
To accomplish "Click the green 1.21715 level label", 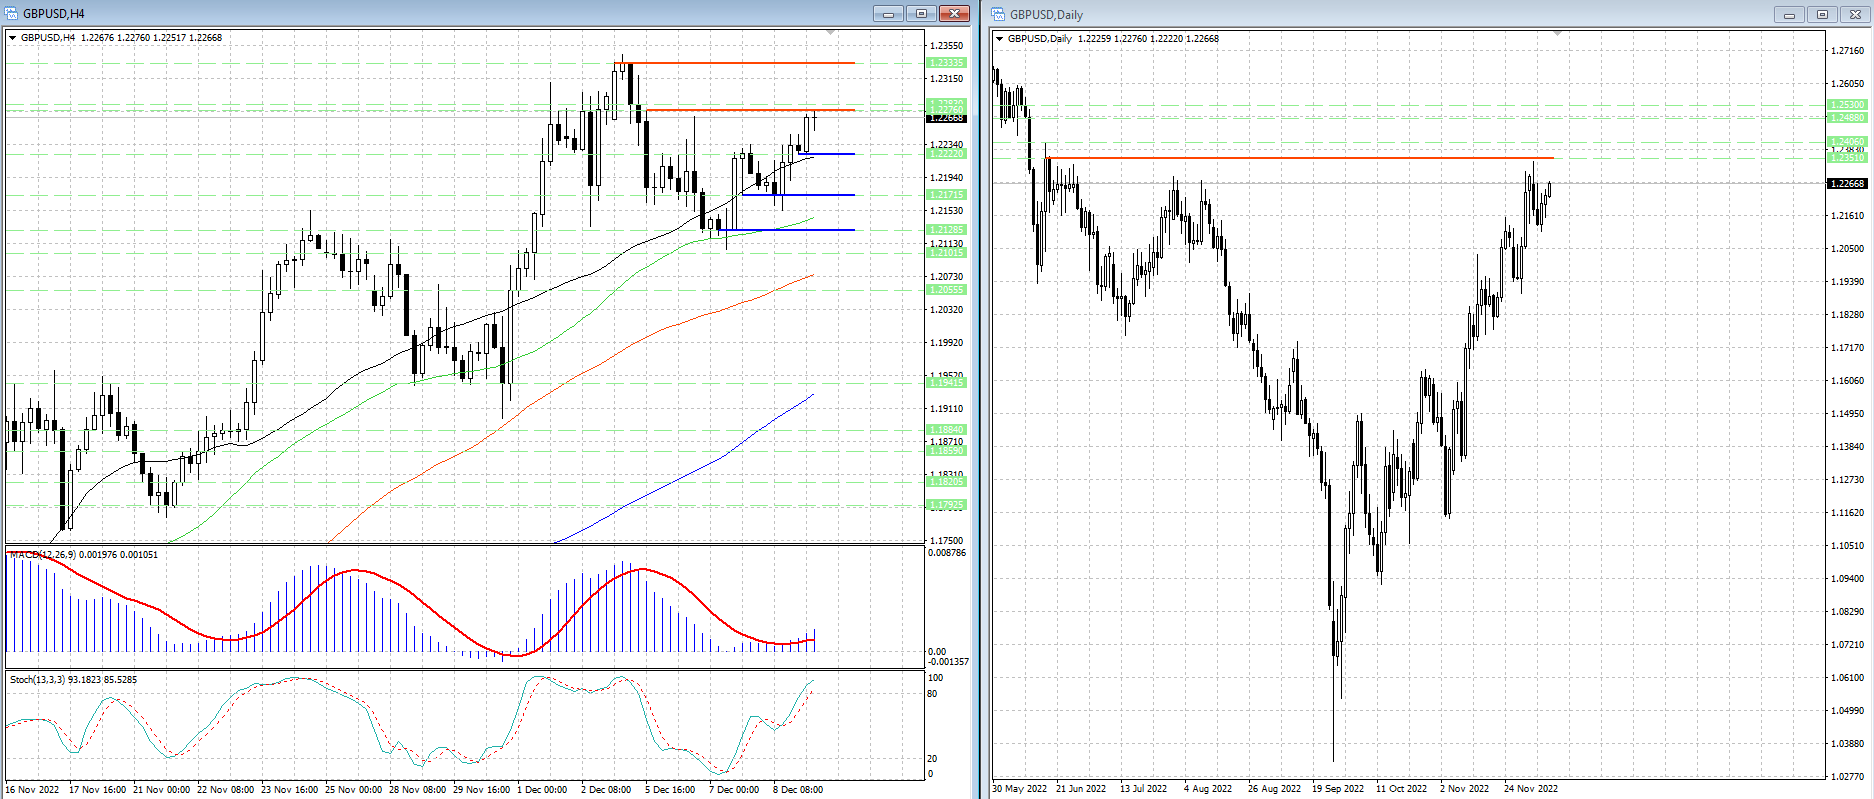I will click(946, 195).
